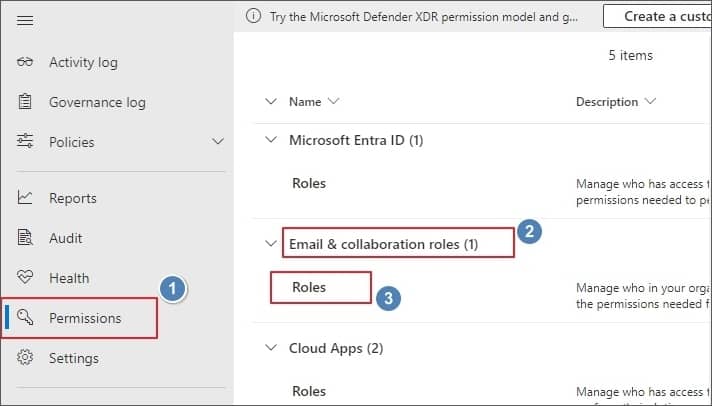The height and width of the screenshot is (406, 712).
Task: Click the Entra ID Roles description text
Action: 643,192
